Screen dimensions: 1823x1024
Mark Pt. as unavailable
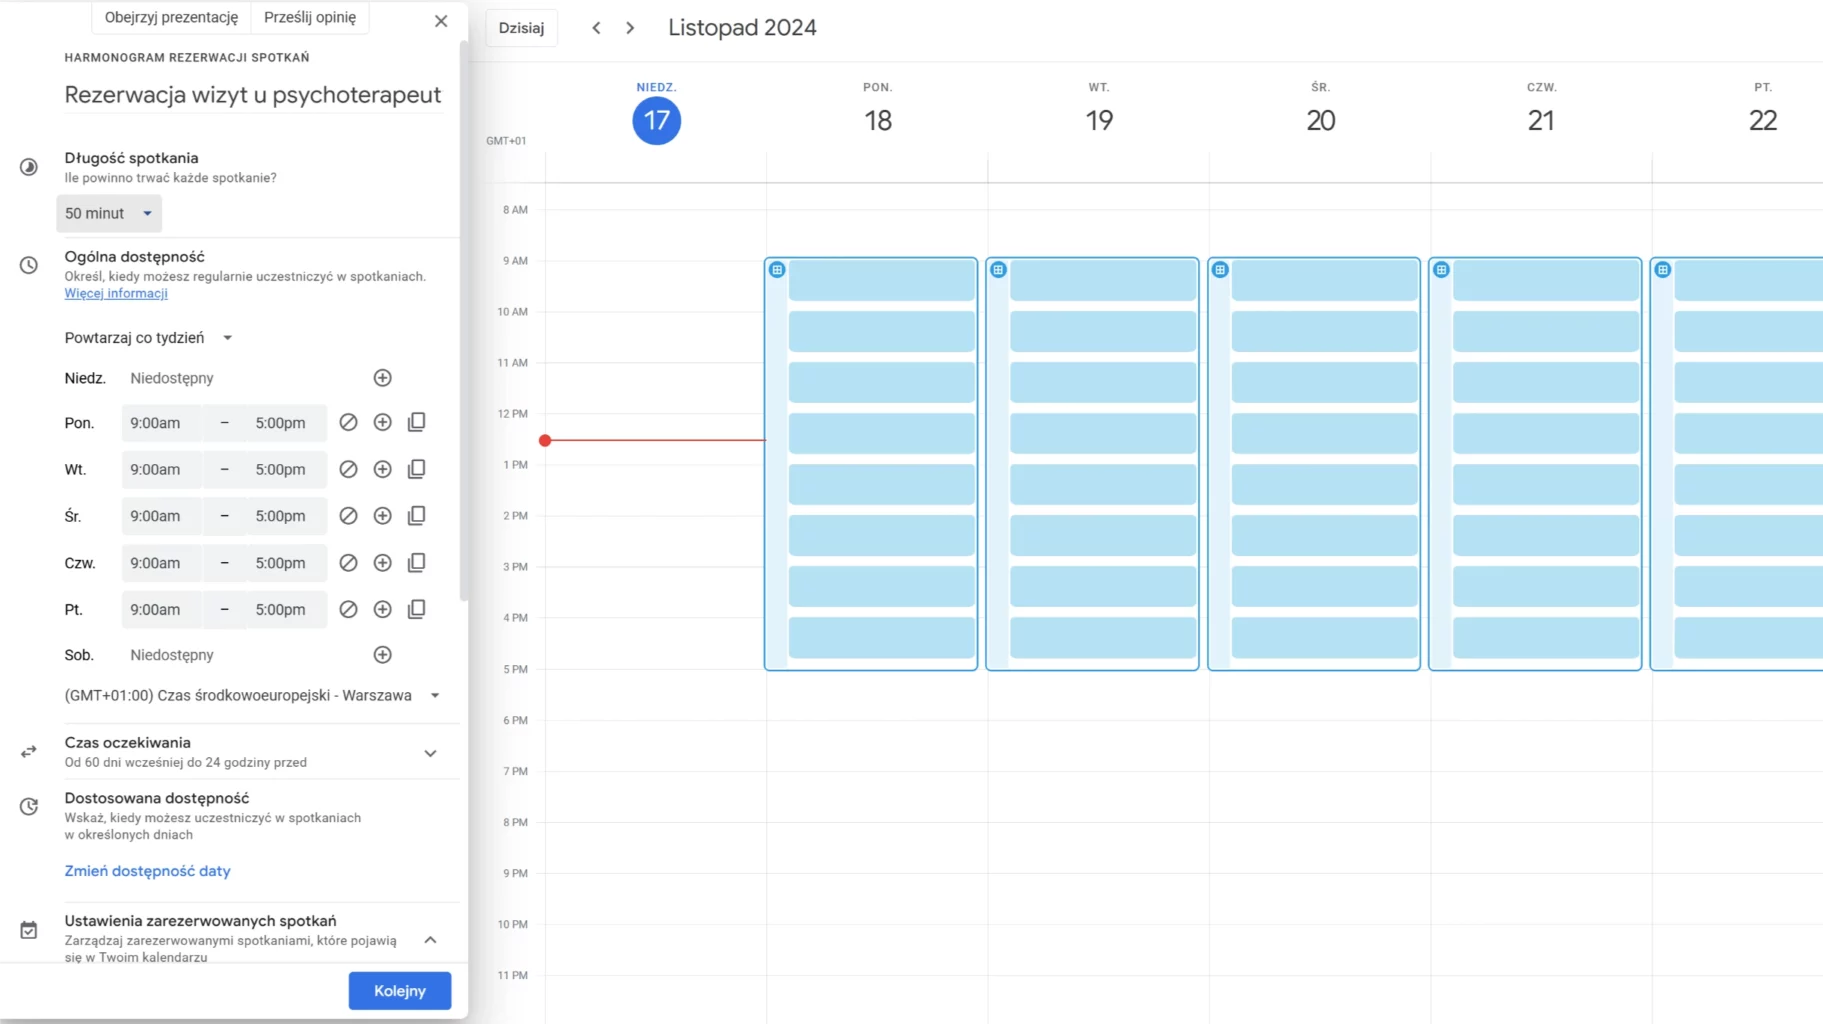coord(348,609)
